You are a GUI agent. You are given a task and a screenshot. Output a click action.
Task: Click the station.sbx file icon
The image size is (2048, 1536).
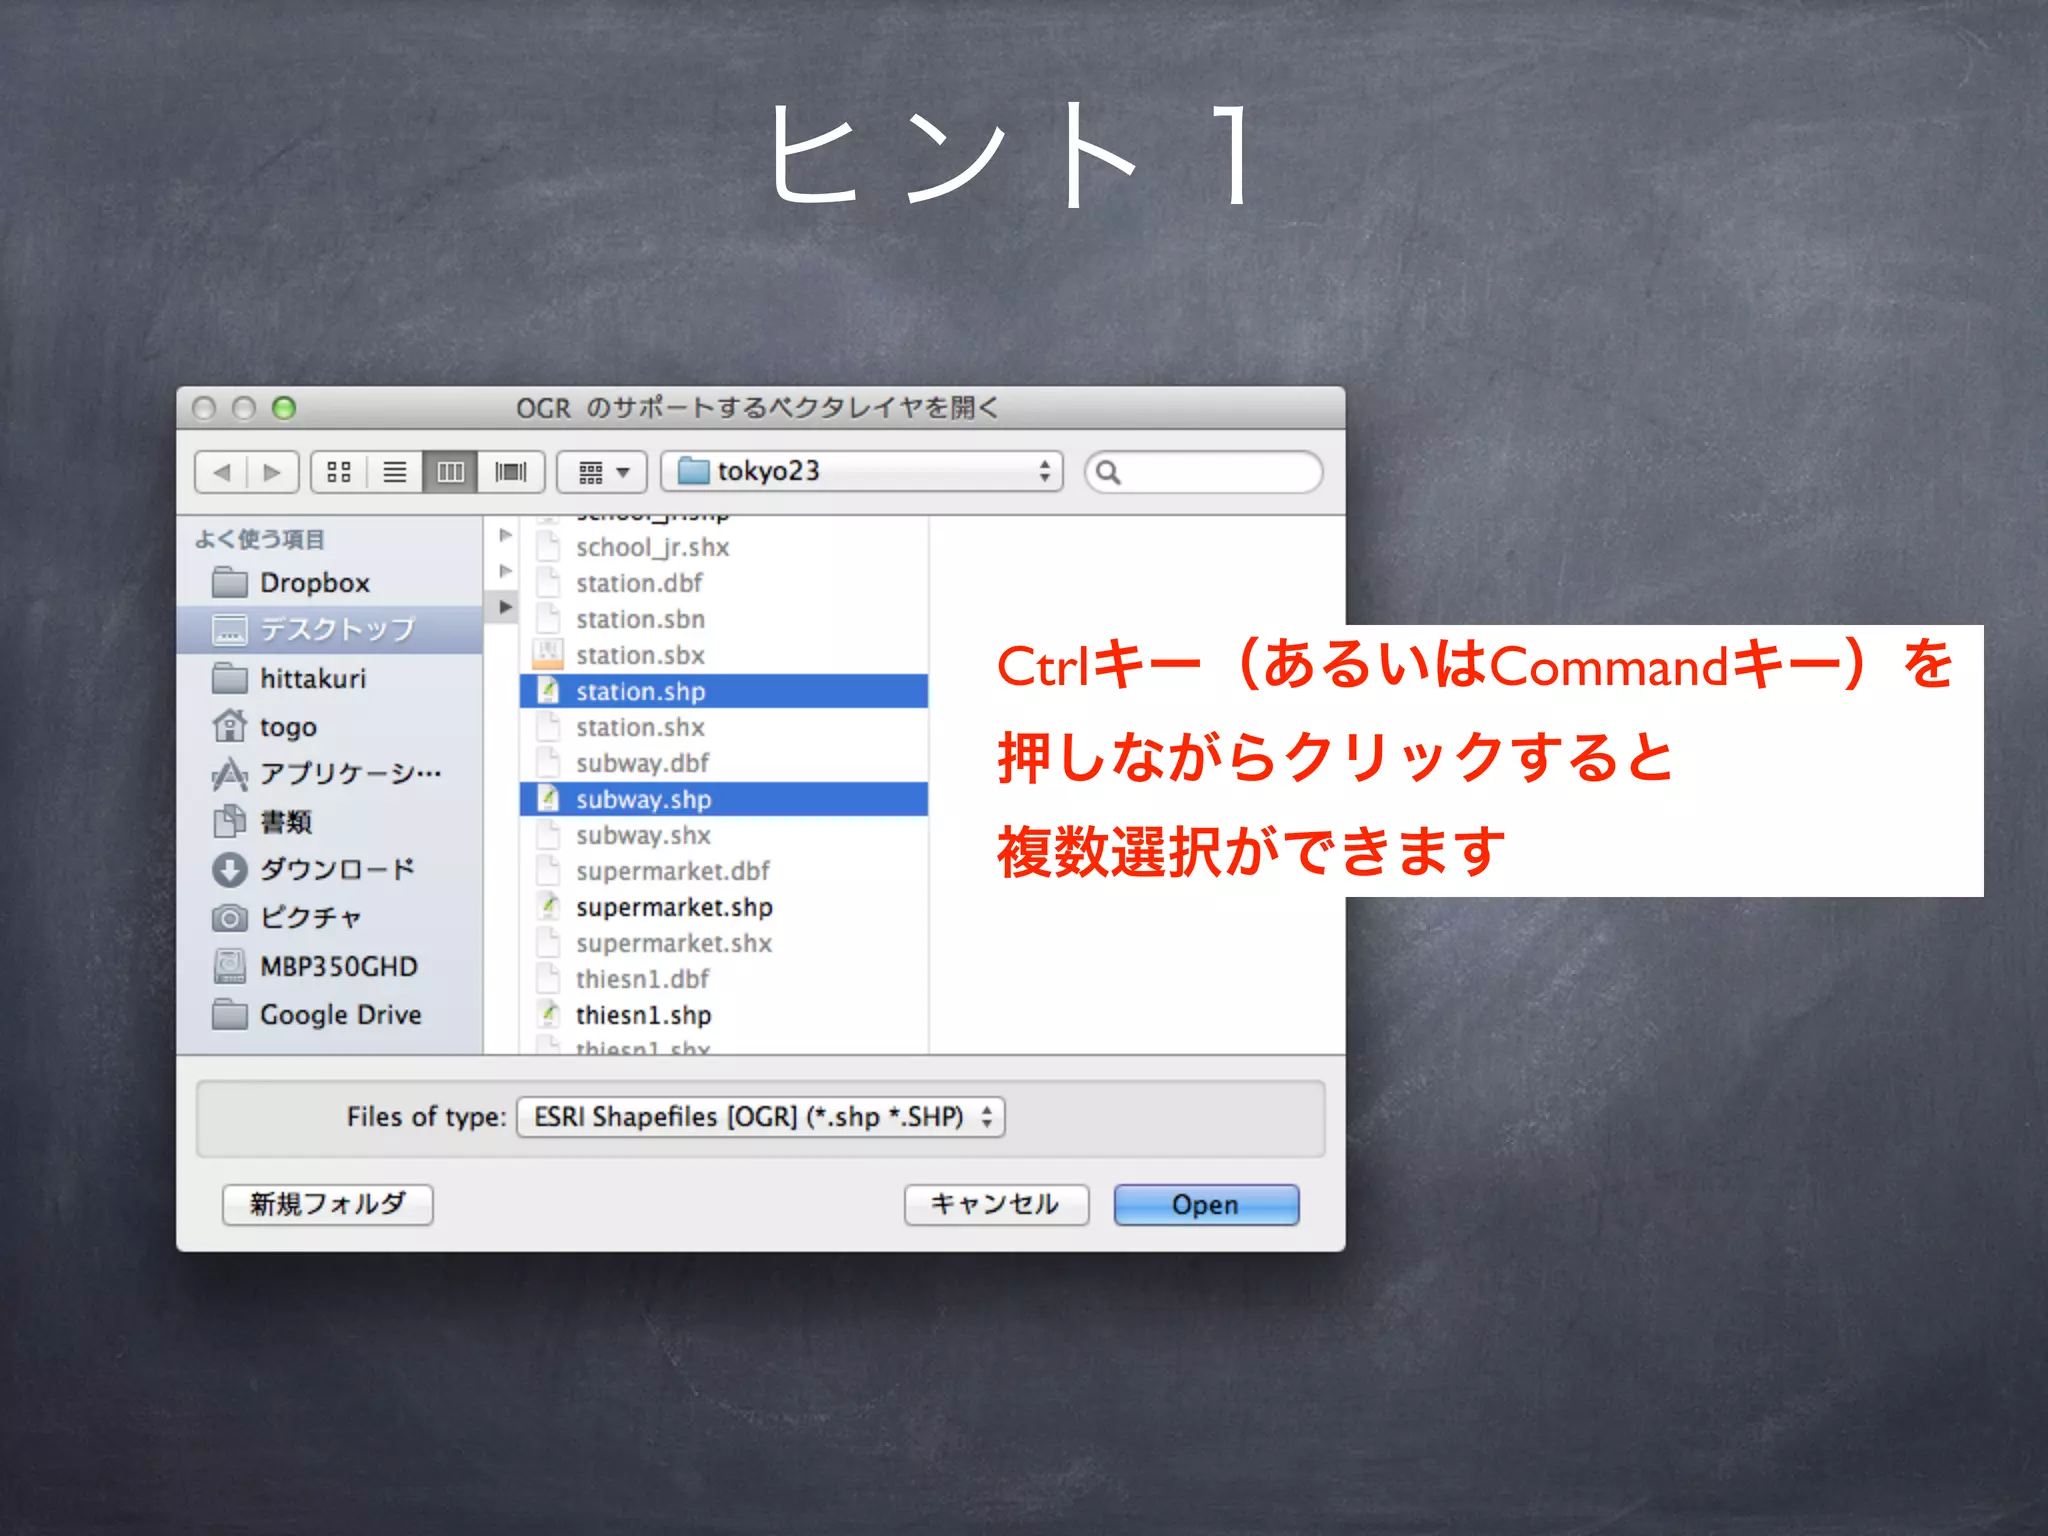pyautogui.click(x=548, y=654)
